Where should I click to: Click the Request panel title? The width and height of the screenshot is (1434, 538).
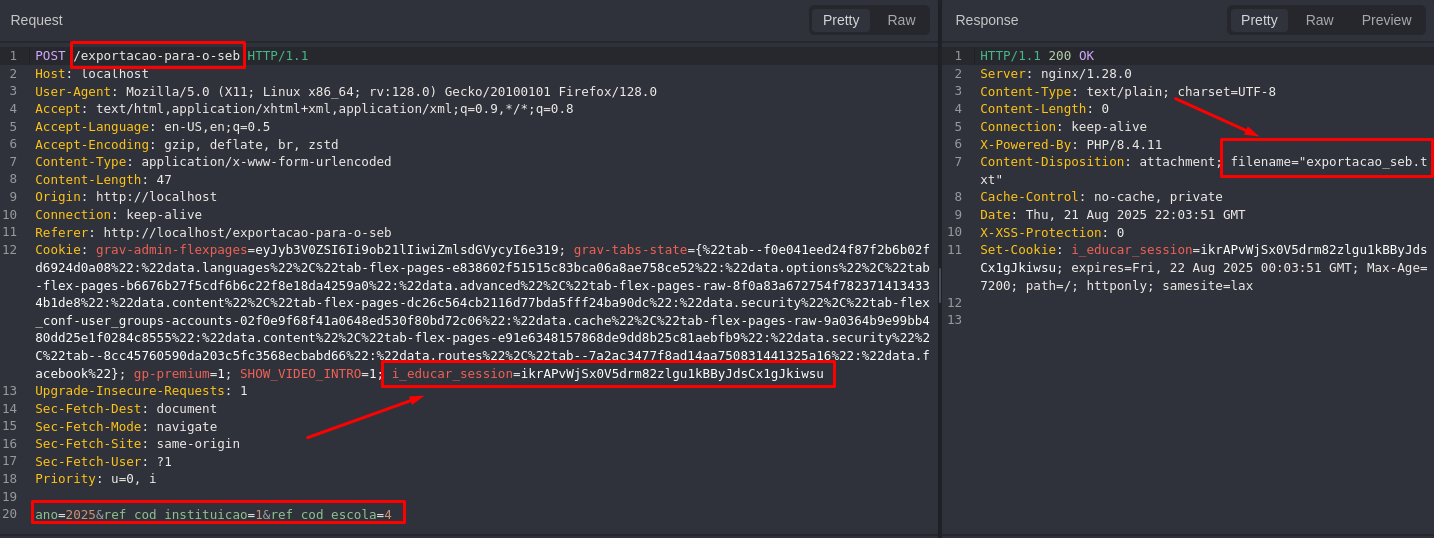click(36, 20)
